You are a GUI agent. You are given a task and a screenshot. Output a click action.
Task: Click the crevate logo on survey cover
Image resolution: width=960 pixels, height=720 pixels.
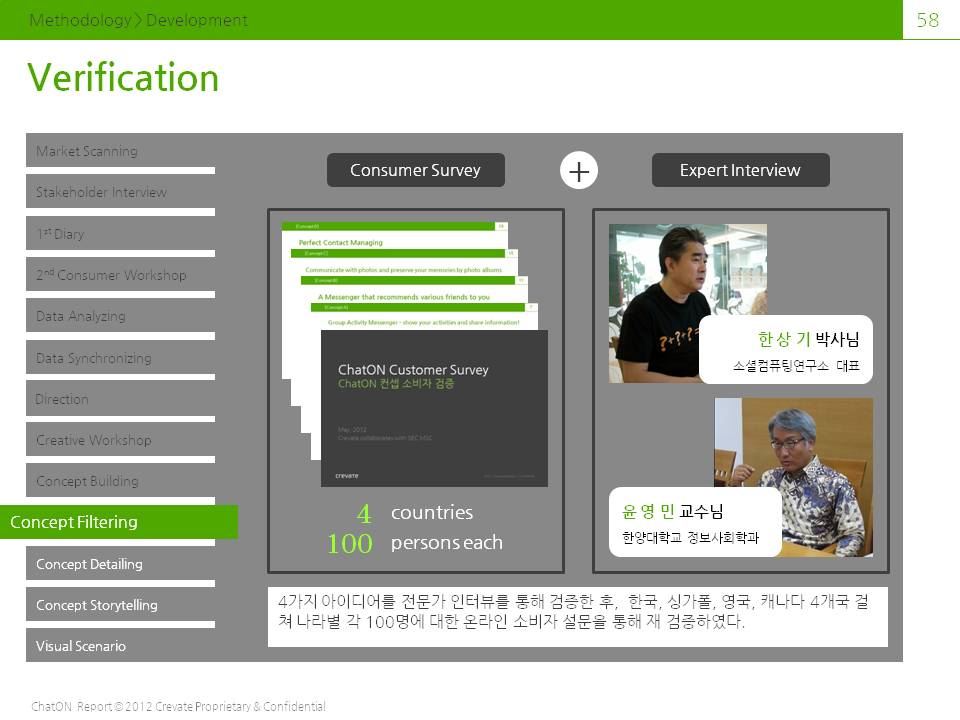[347, 476]
